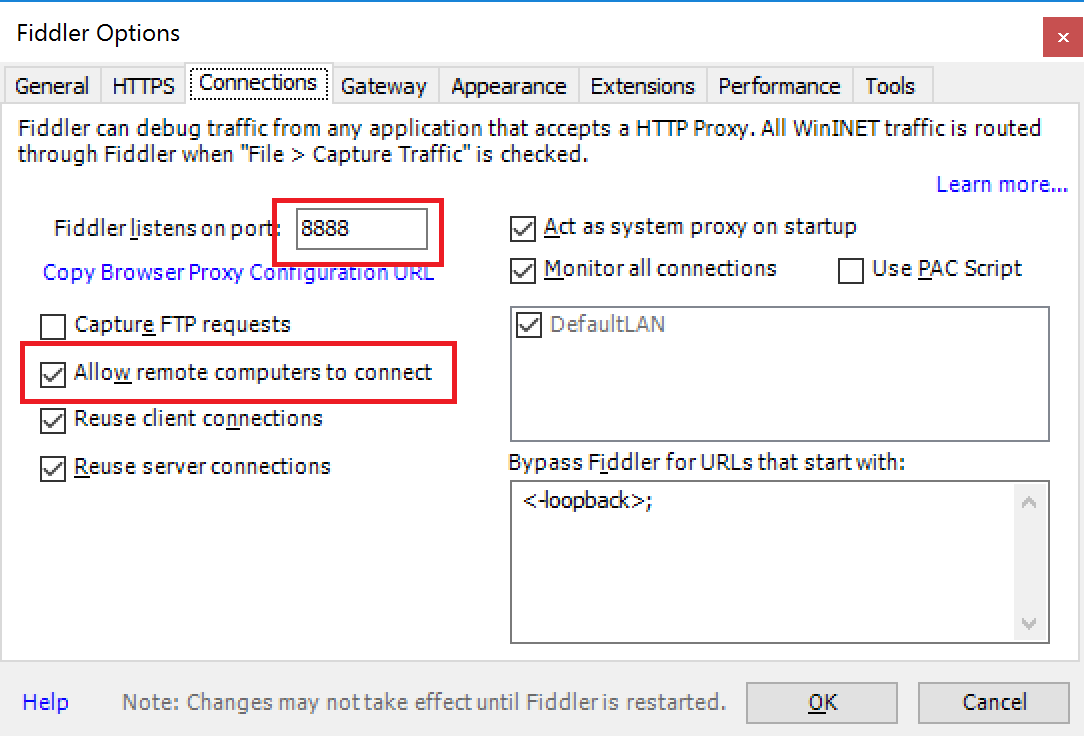Enable Capture FTP requests checkbox
This screenshot has width=1084, height=736.
click(x=53, y=326)
